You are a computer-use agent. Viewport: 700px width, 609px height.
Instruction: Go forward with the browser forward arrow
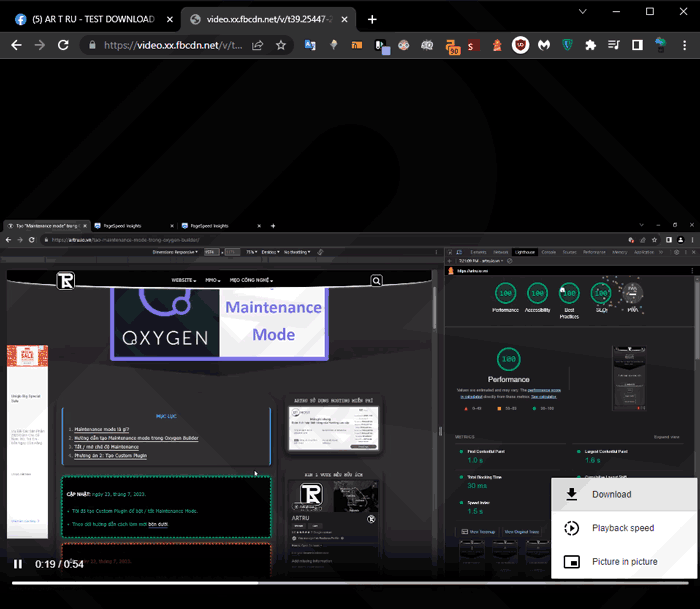[x=40, y=45]
